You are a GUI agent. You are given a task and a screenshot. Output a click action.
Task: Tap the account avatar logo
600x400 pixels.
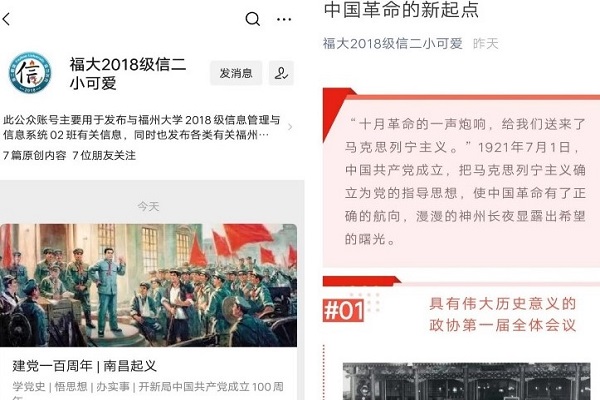click(x=30, y=73)
